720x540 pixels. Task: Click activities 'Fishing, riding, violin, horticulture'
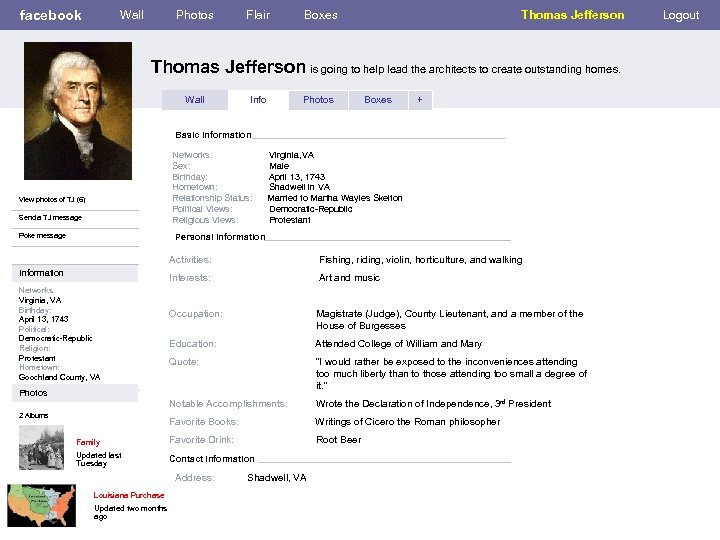421,260
